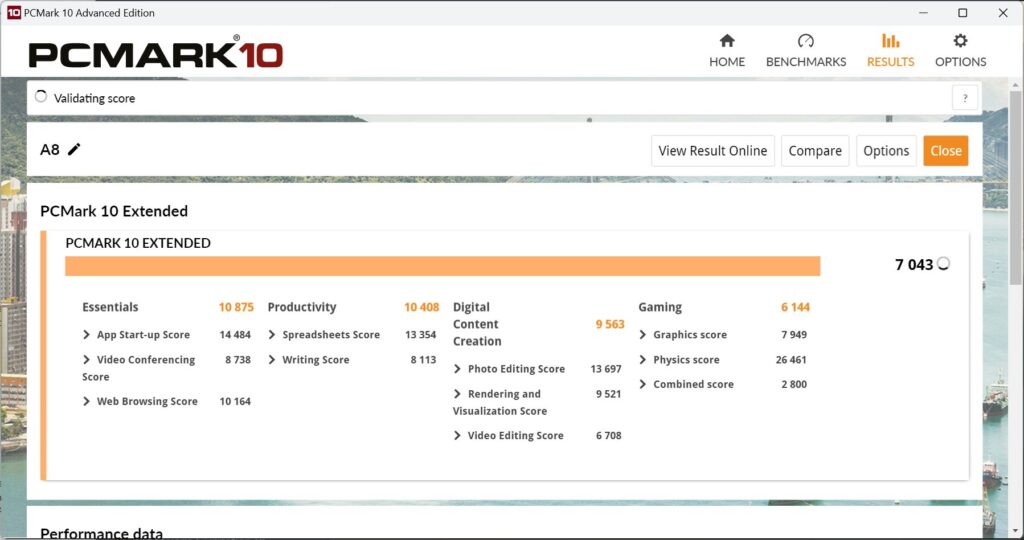Click View Result Online button
This screenshot has width=1024, height=540.
click(712, 151)
